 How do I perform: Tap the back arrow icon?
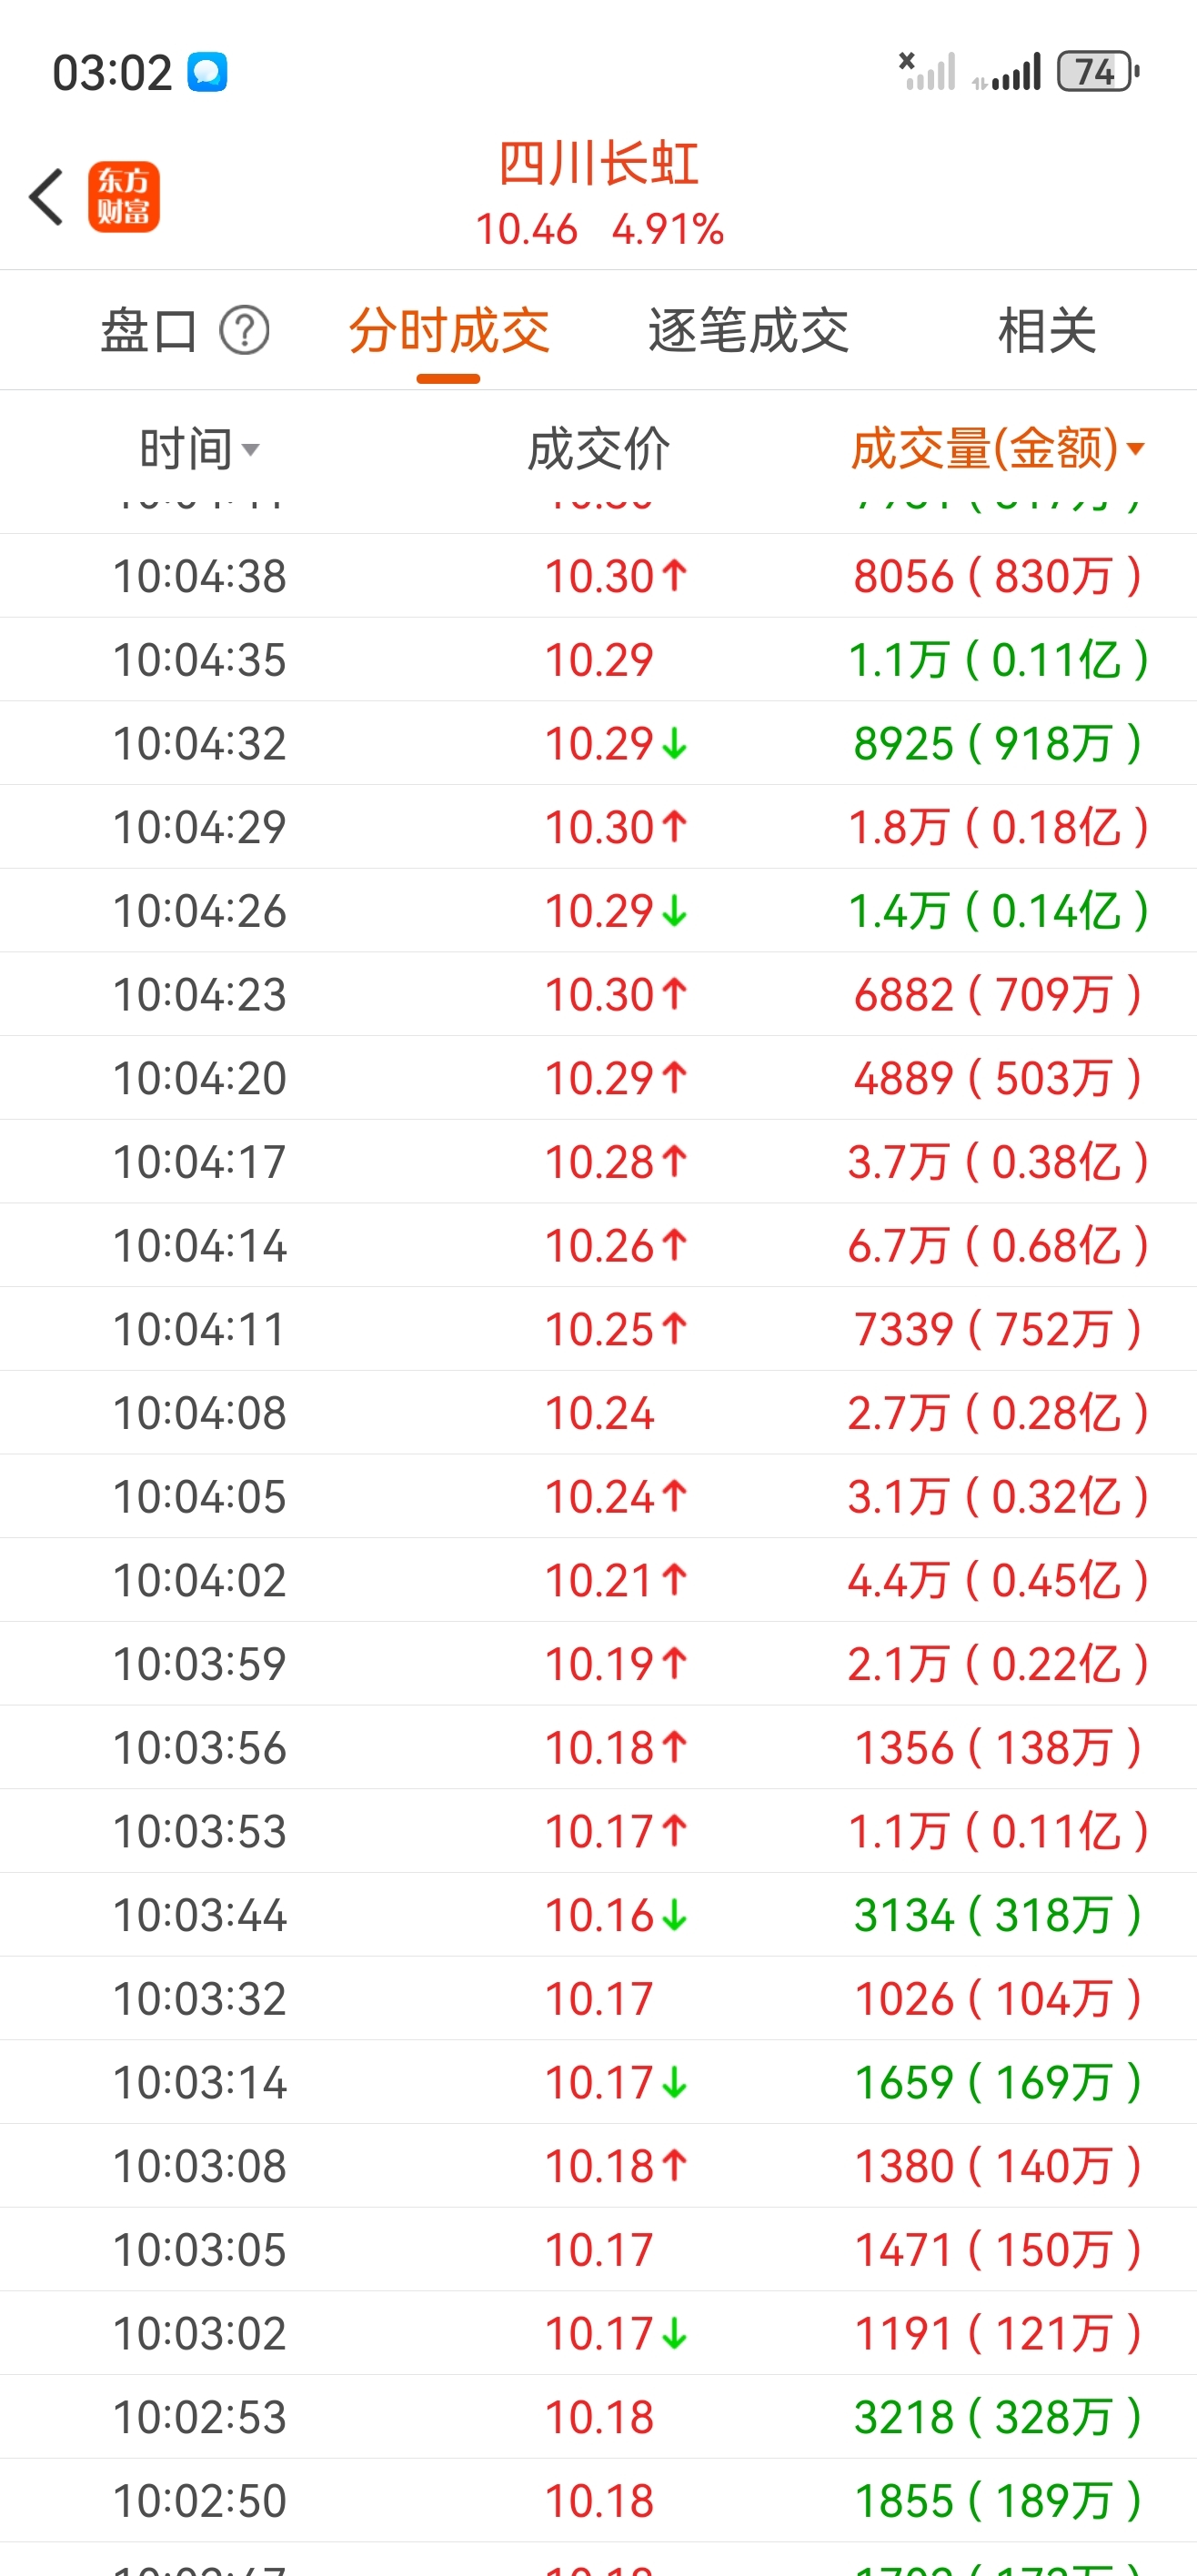tap(47, 196)
